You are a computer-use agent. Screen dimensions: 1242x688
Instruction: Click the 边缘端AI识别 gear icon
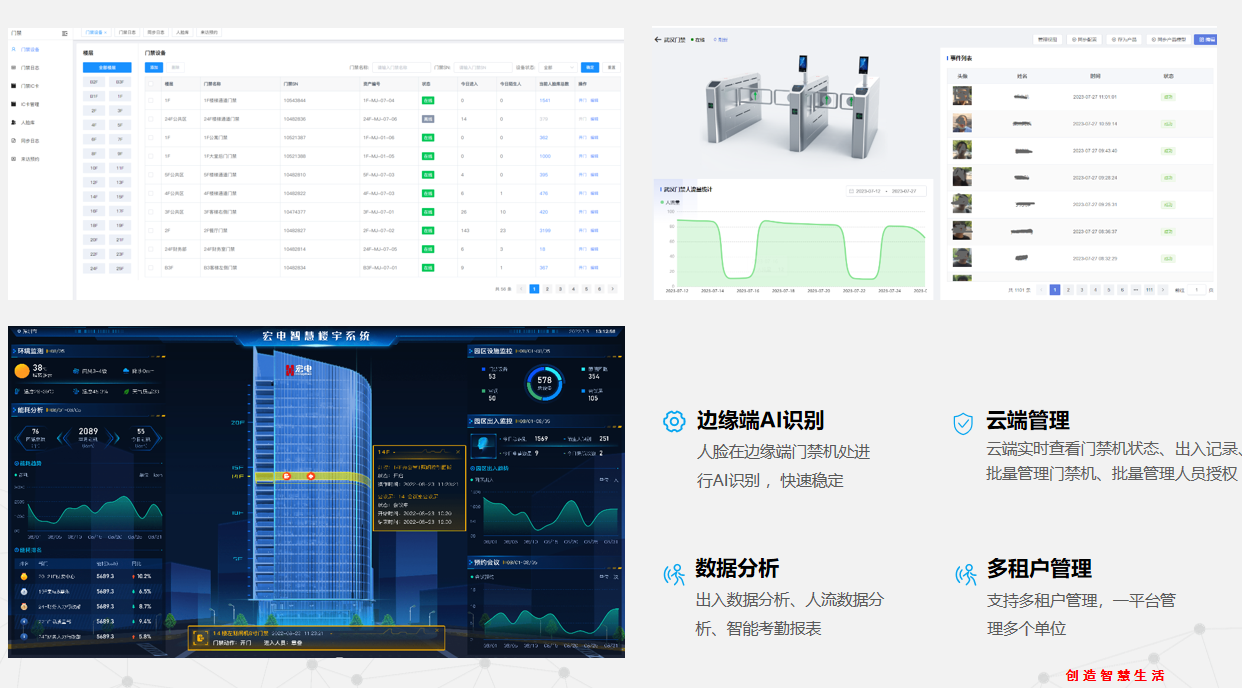point(674,421)
